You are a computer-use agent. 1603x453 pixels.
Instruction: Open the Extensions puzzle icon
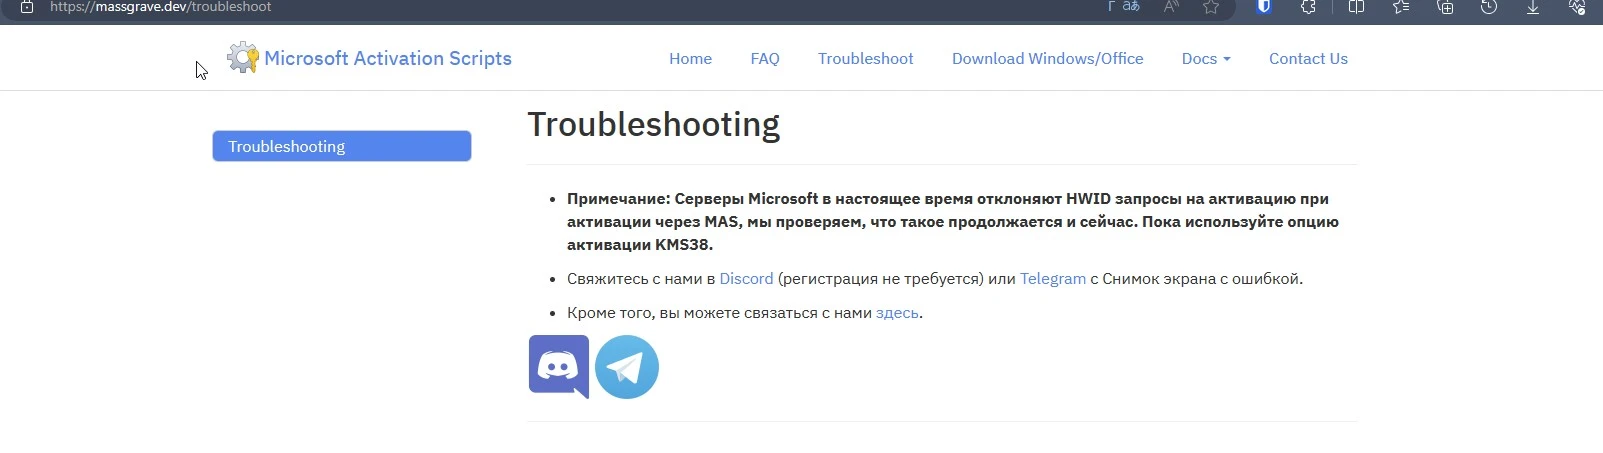(x=1308, y=7)
